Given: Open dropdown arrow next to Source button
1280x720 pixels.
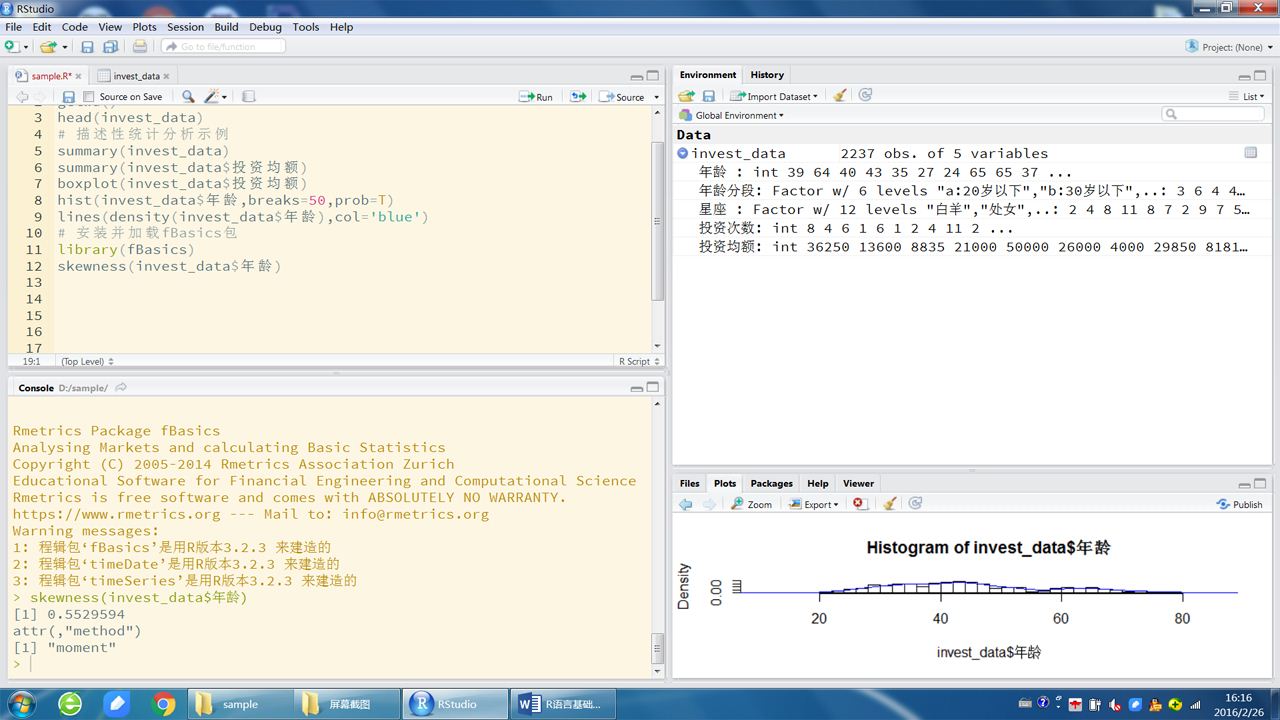Looking at the screenshot, I should pos(656,97).
